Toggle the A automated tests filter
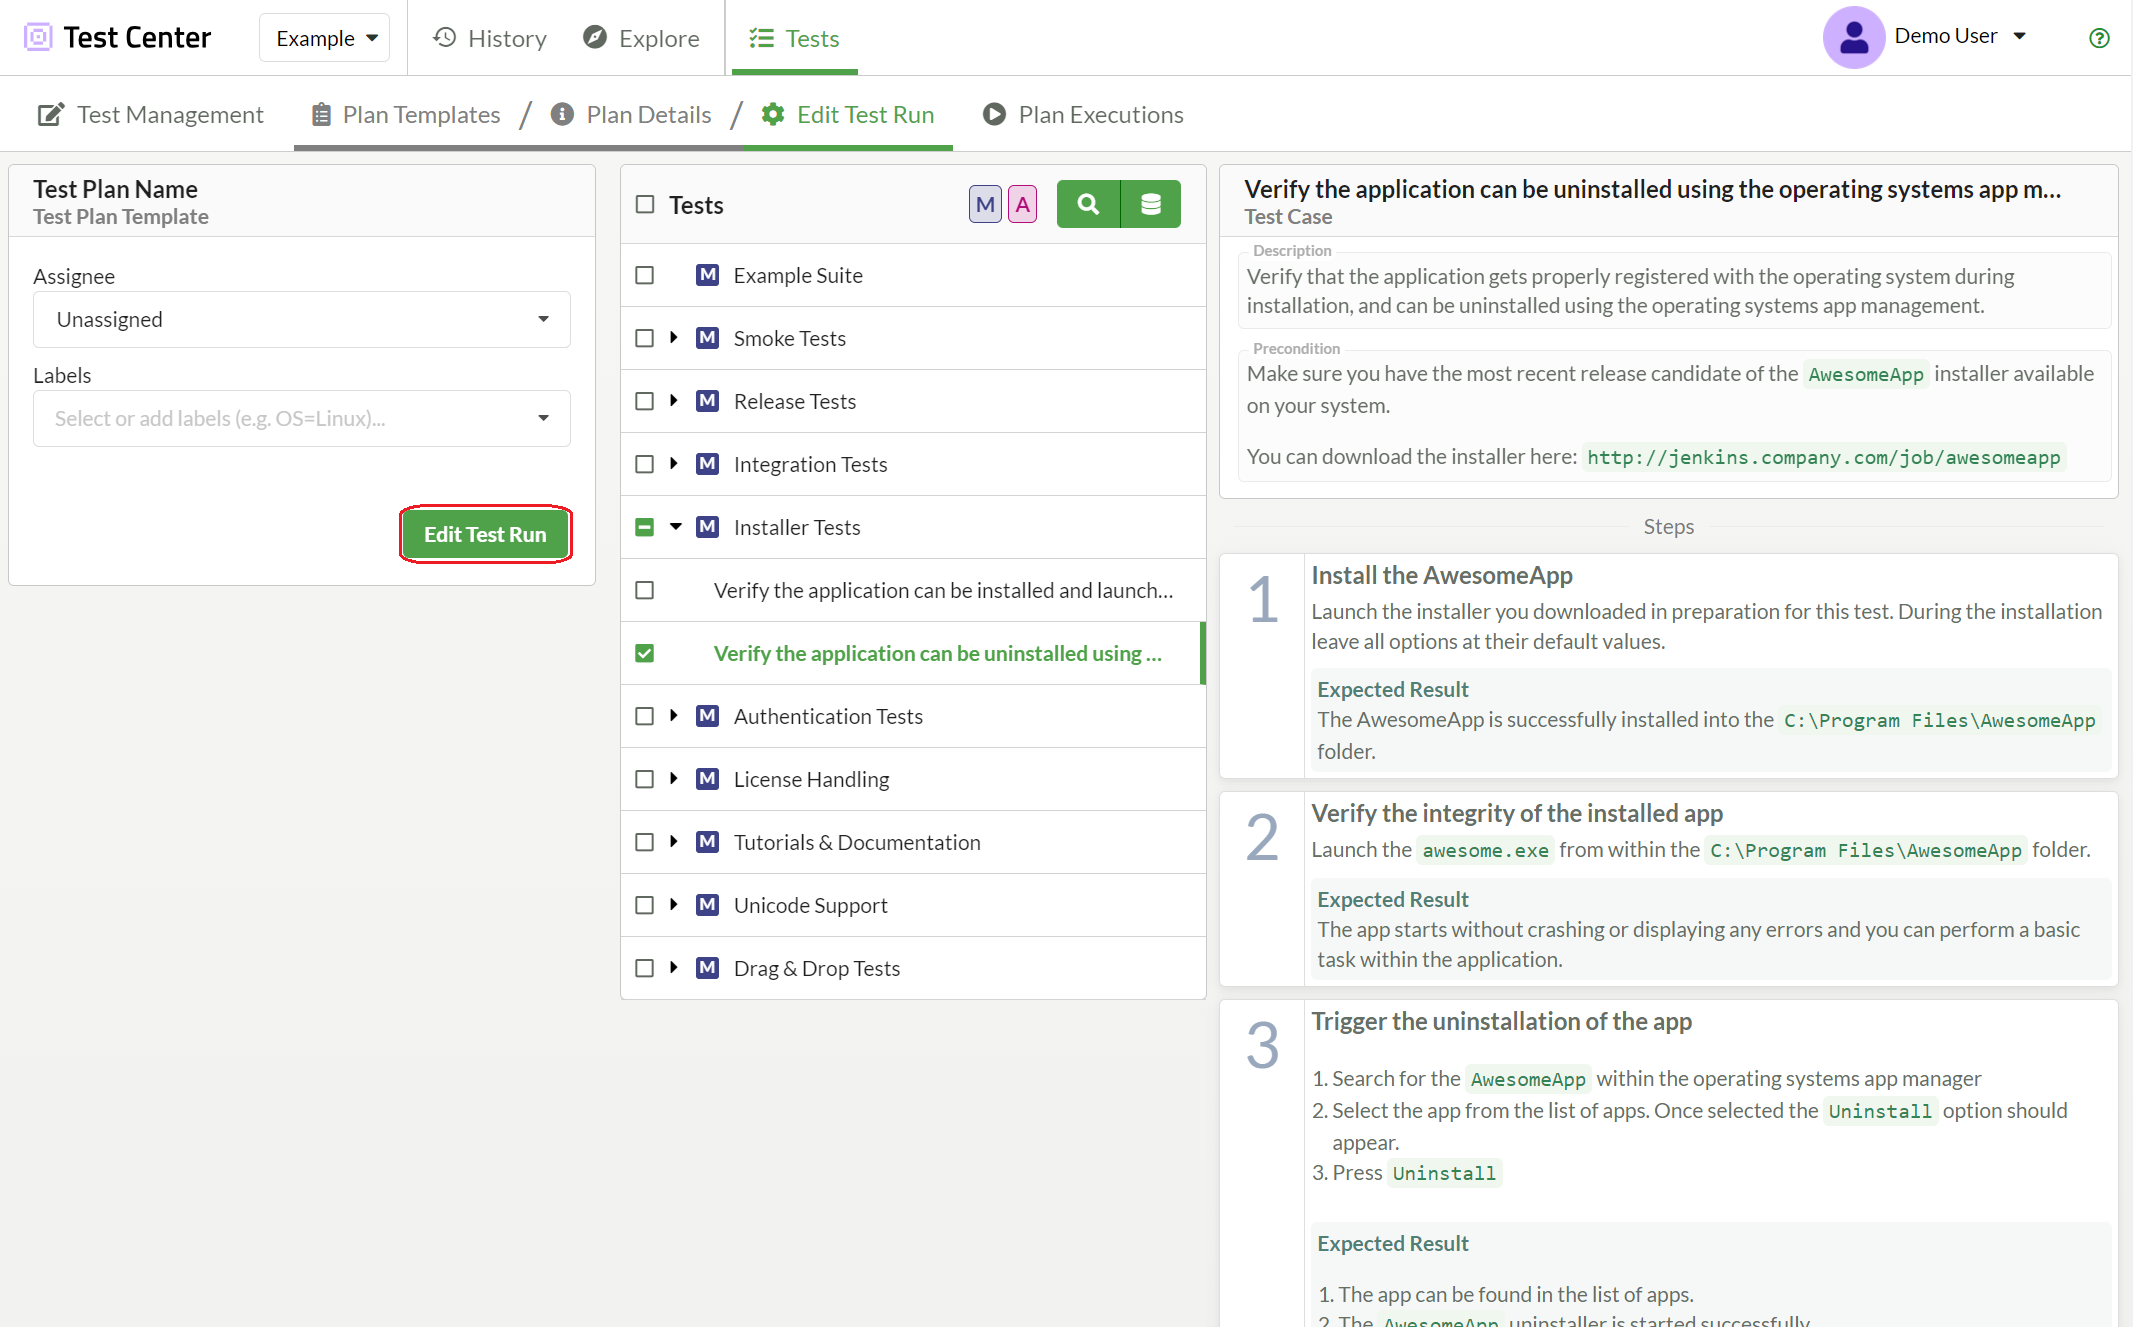 (1022, 205)
